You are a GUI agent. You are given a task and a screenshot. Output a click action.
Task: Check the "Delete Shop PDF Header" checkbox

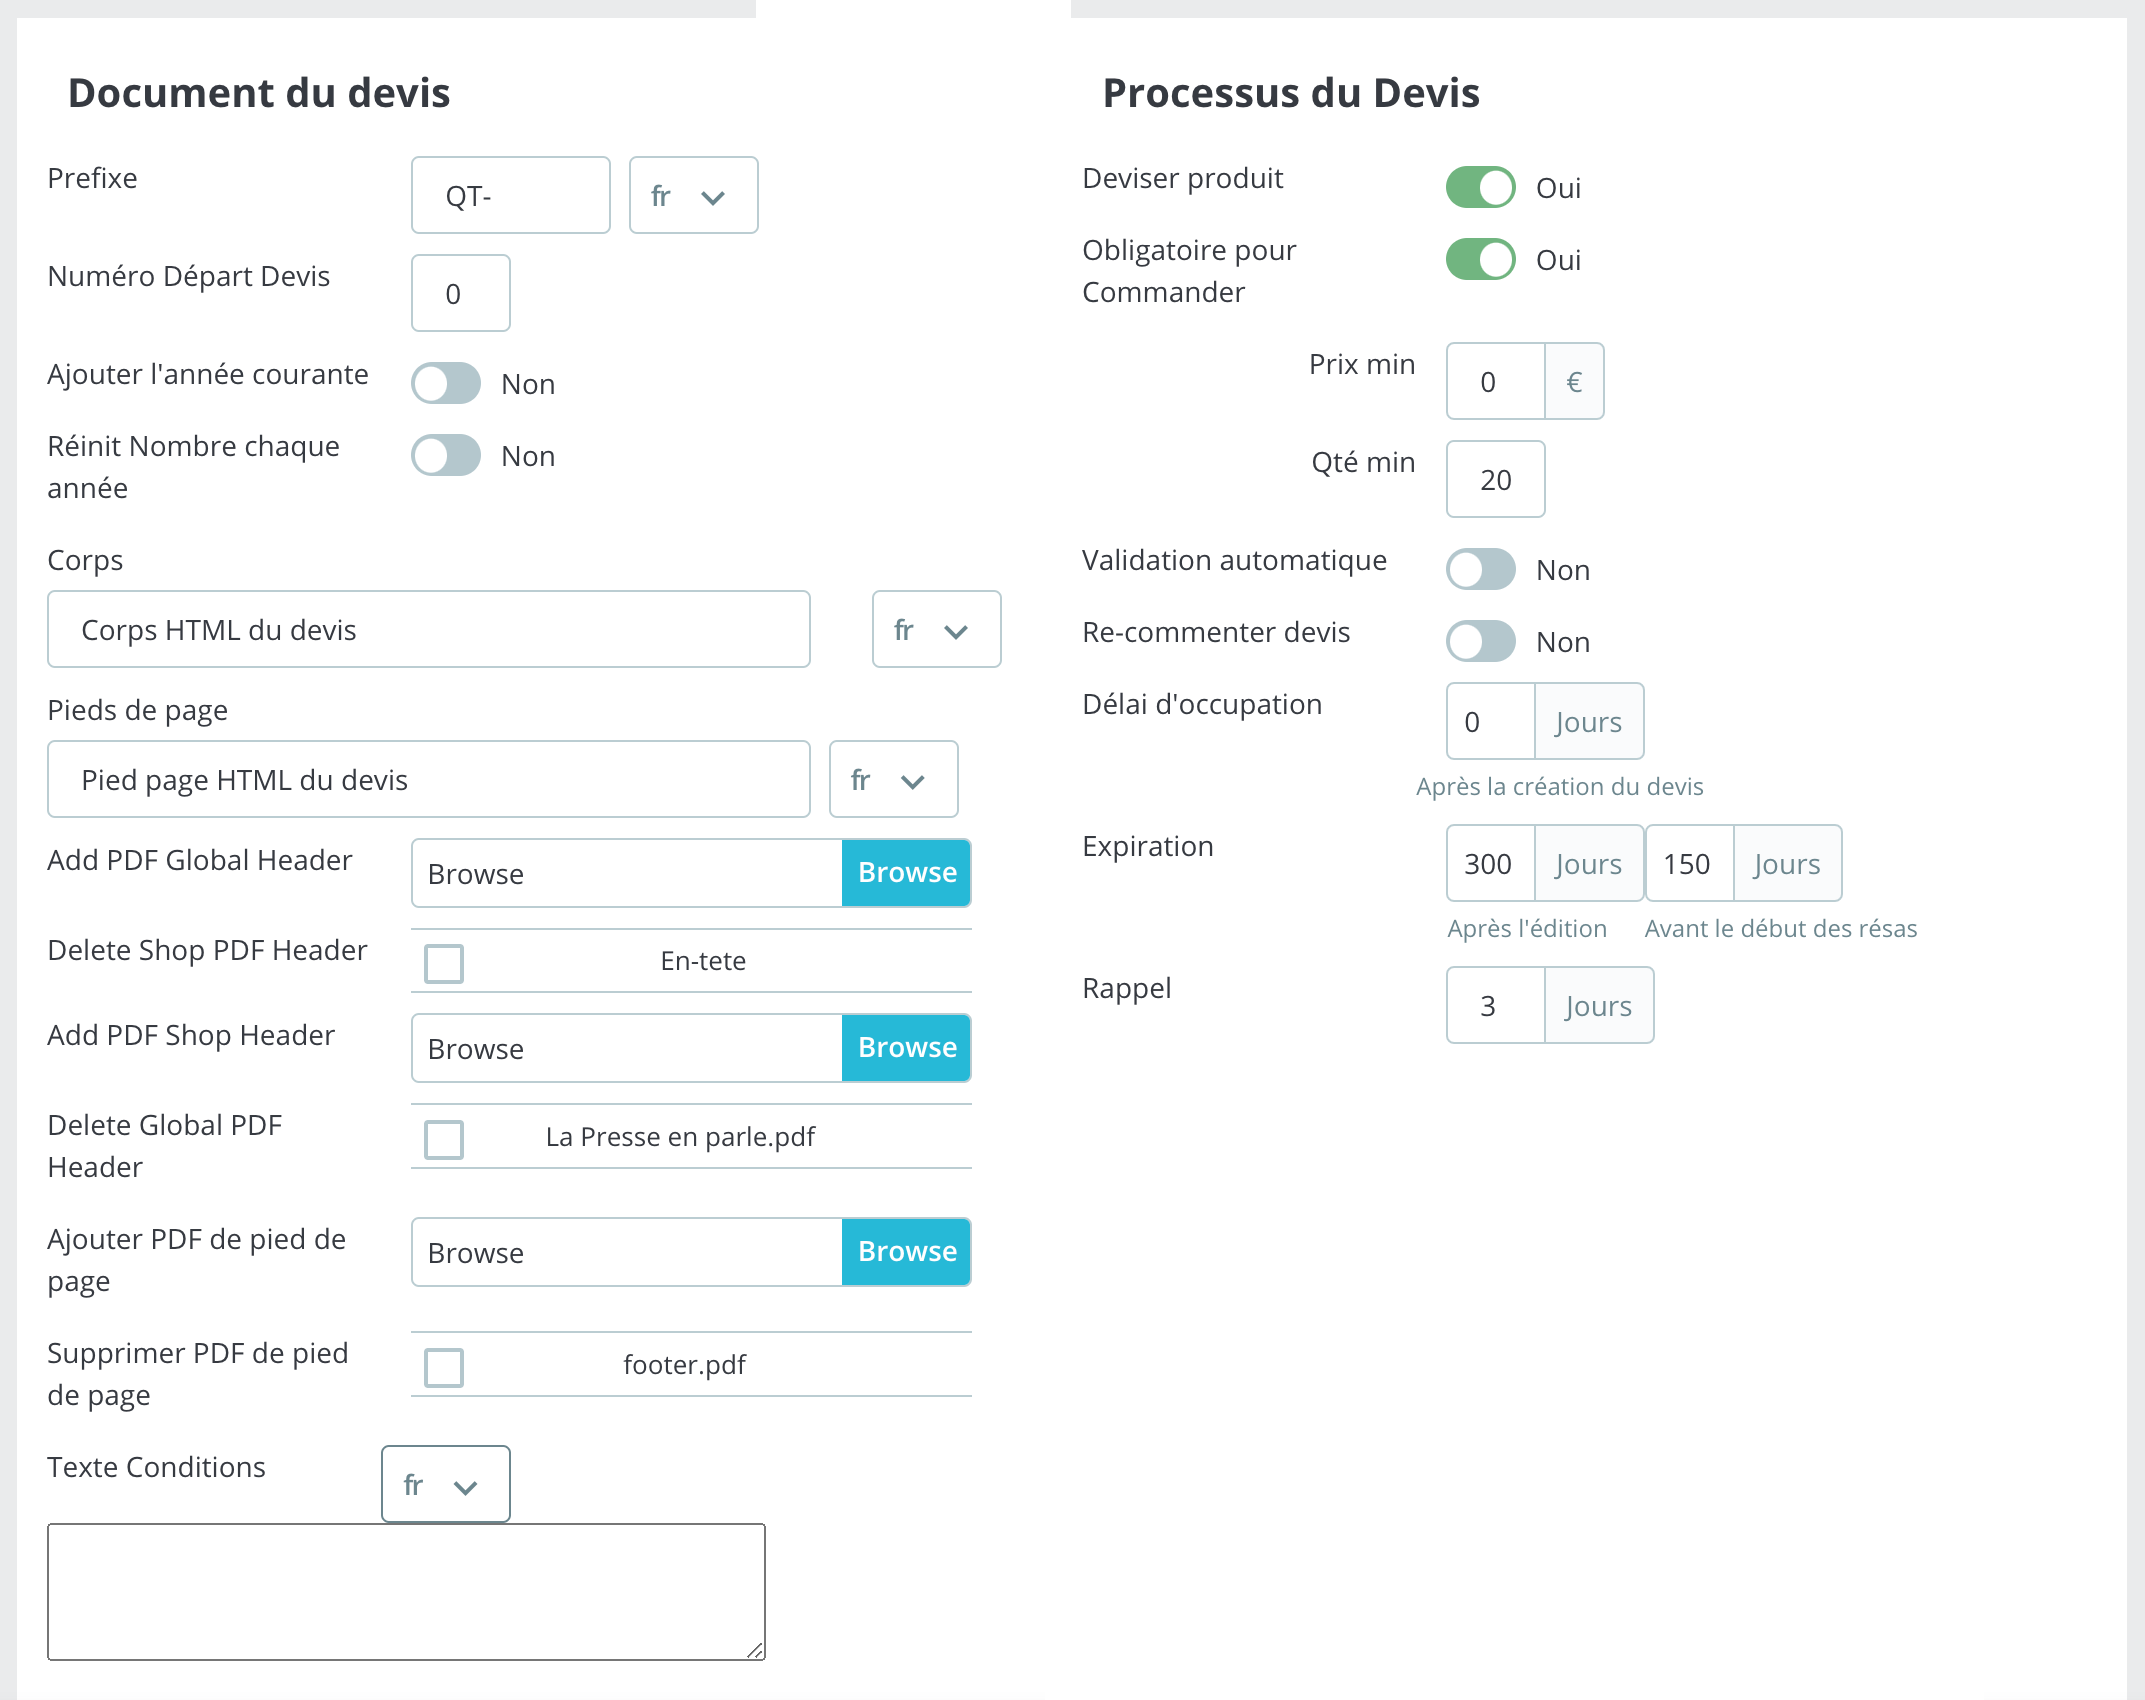[443, 963]
